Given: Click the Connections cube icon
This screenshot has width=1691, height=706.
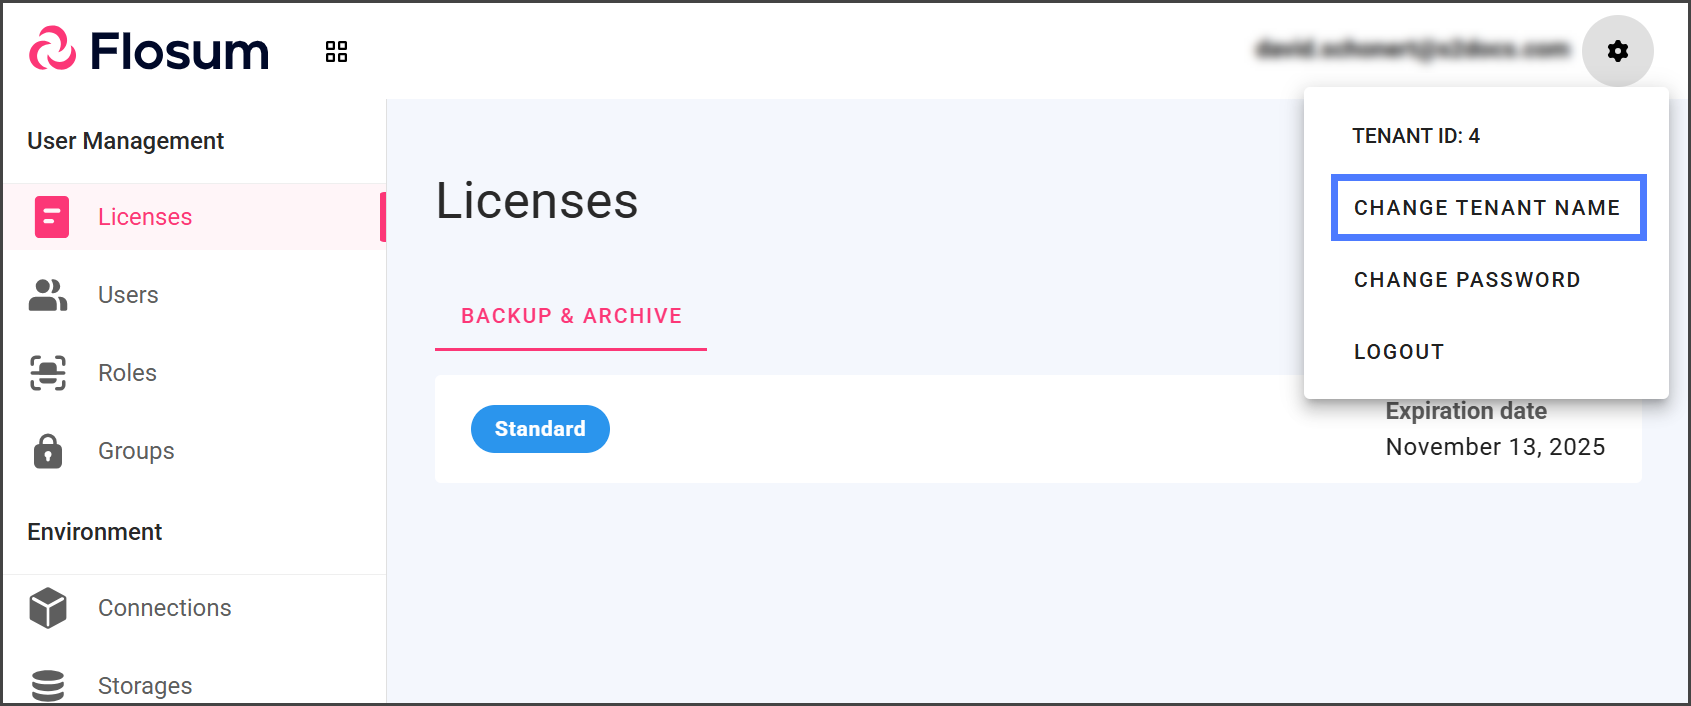Looking at the screenshot, I should (48, 608).
